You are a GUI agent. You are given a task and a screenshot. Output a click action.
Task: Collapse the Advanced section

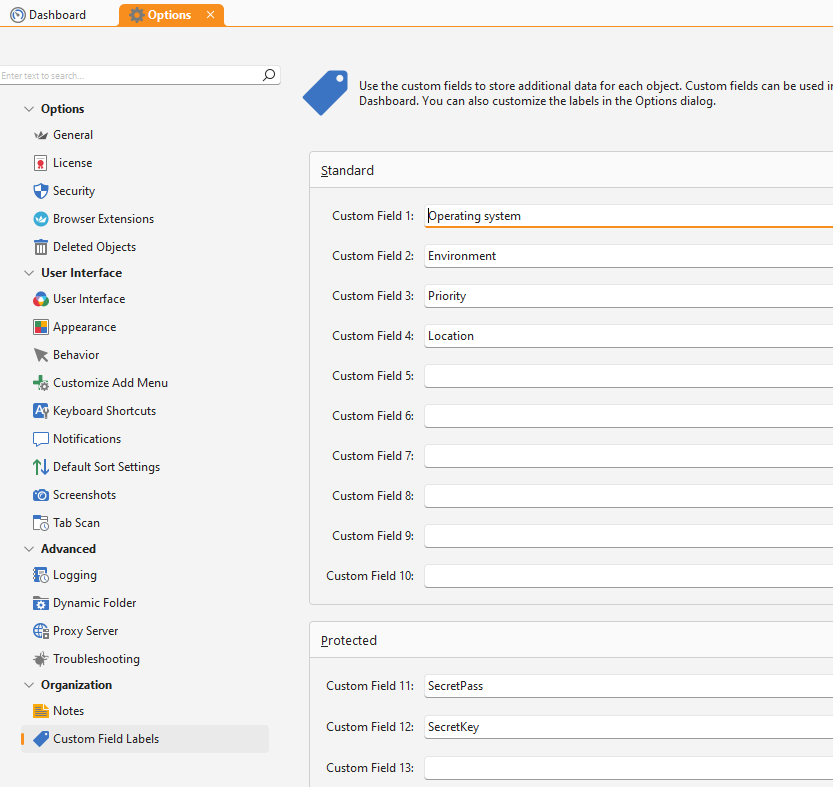coord(28,549)
